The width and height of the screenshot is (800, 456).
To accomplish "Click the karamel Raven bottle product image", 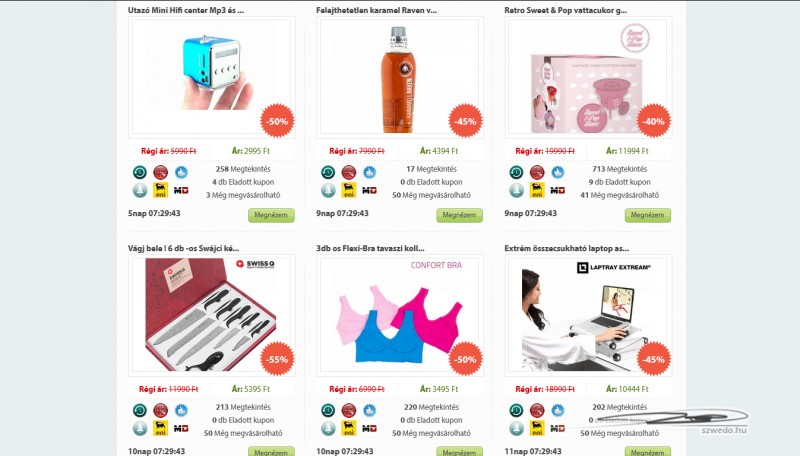I will pyautogui.click(x=399, y=78).
